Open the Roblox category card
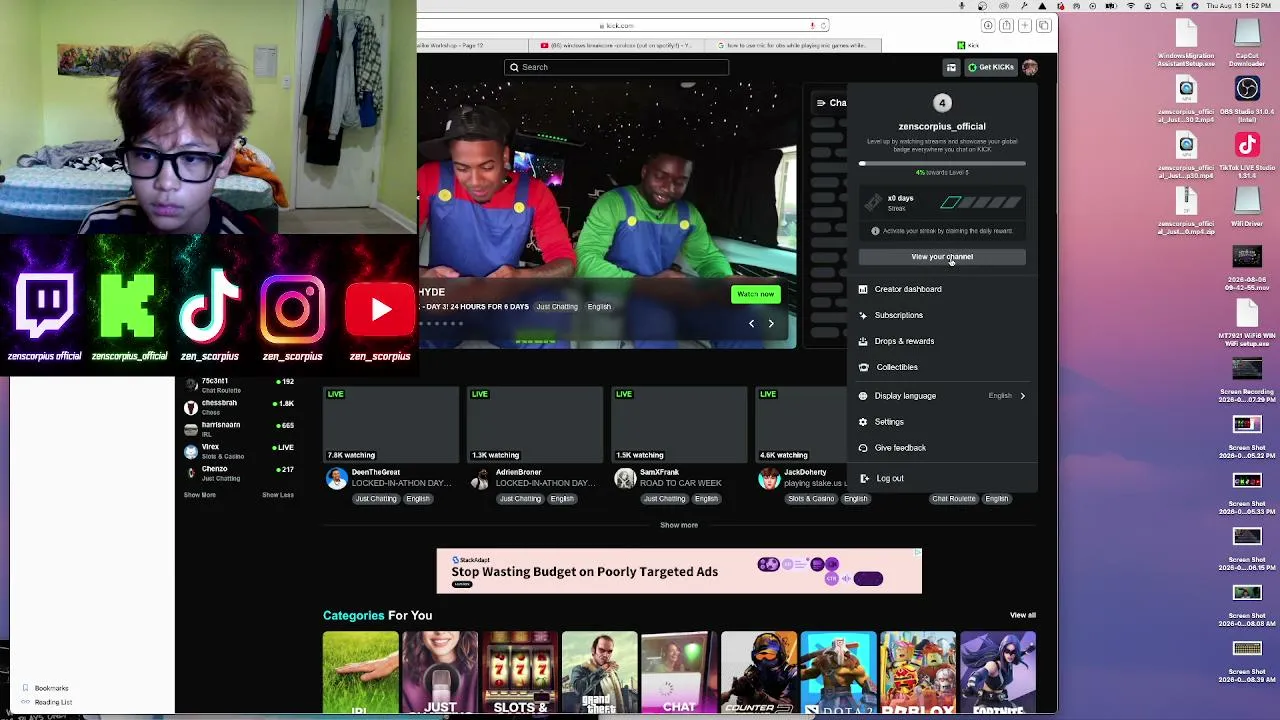Screen dimensions: 1280x720 click(x=918, y=674)
